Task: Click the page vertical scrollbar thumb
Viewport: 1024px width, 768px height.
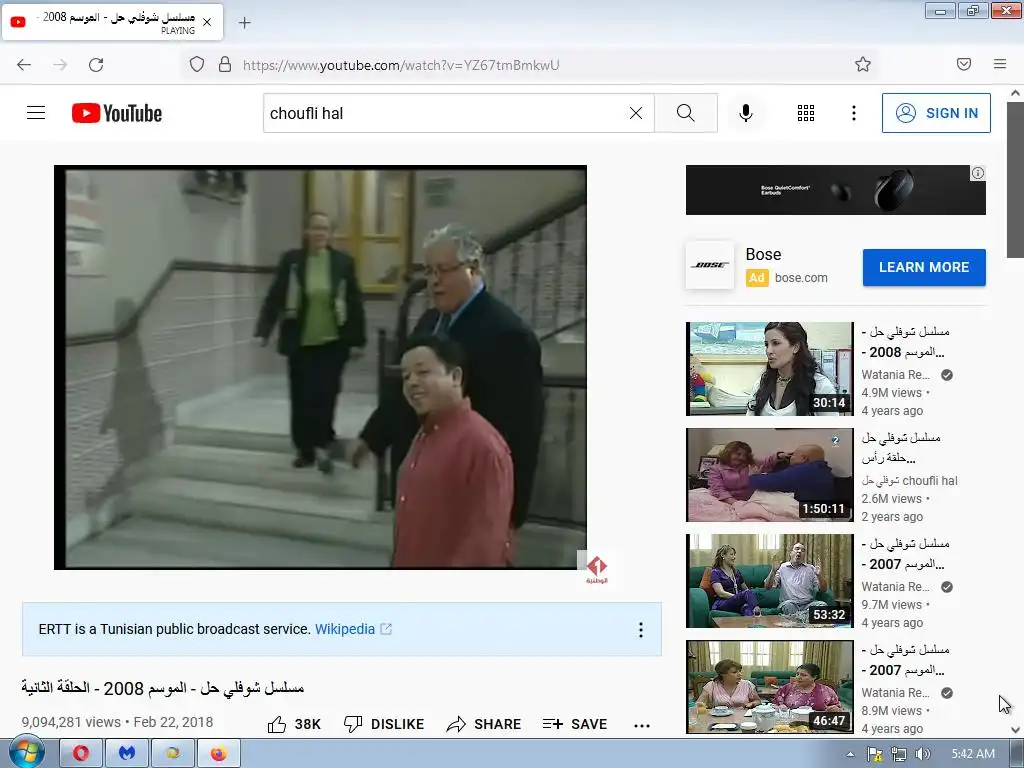Action: coord(1016,180)
